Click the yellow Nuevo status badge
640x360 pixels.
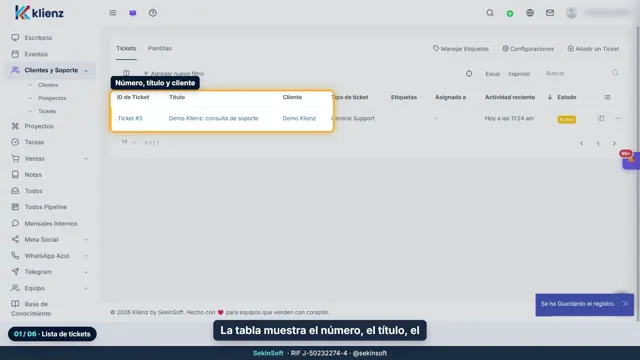[567, 119]
